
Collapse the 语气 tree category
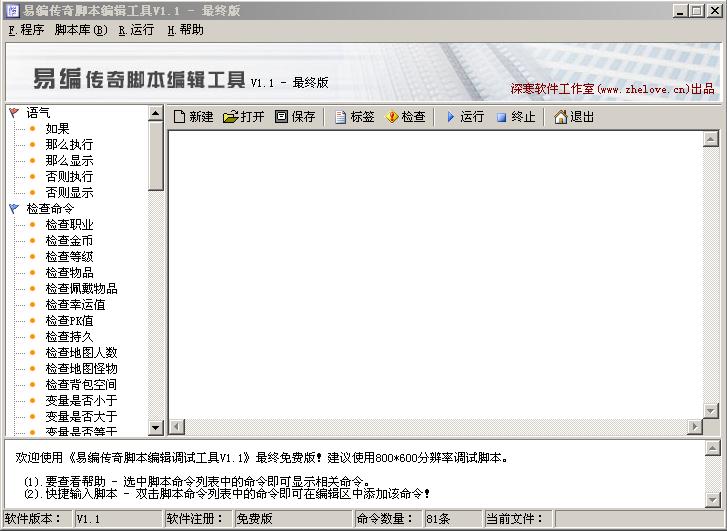13,113
